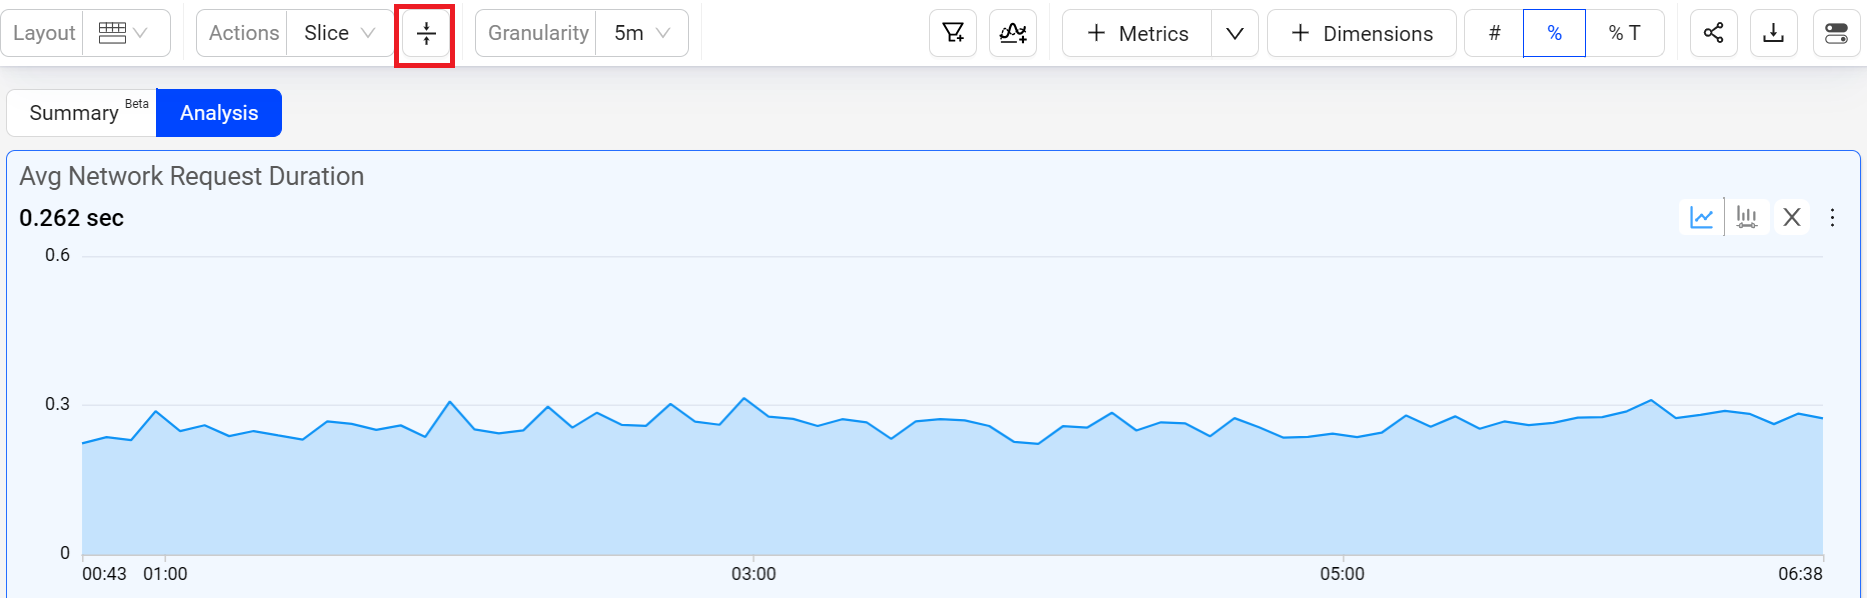The height and width of the screenshot is (598, 1867).
Task: Click the add chart annotation icon
Action: (1013, 33)
